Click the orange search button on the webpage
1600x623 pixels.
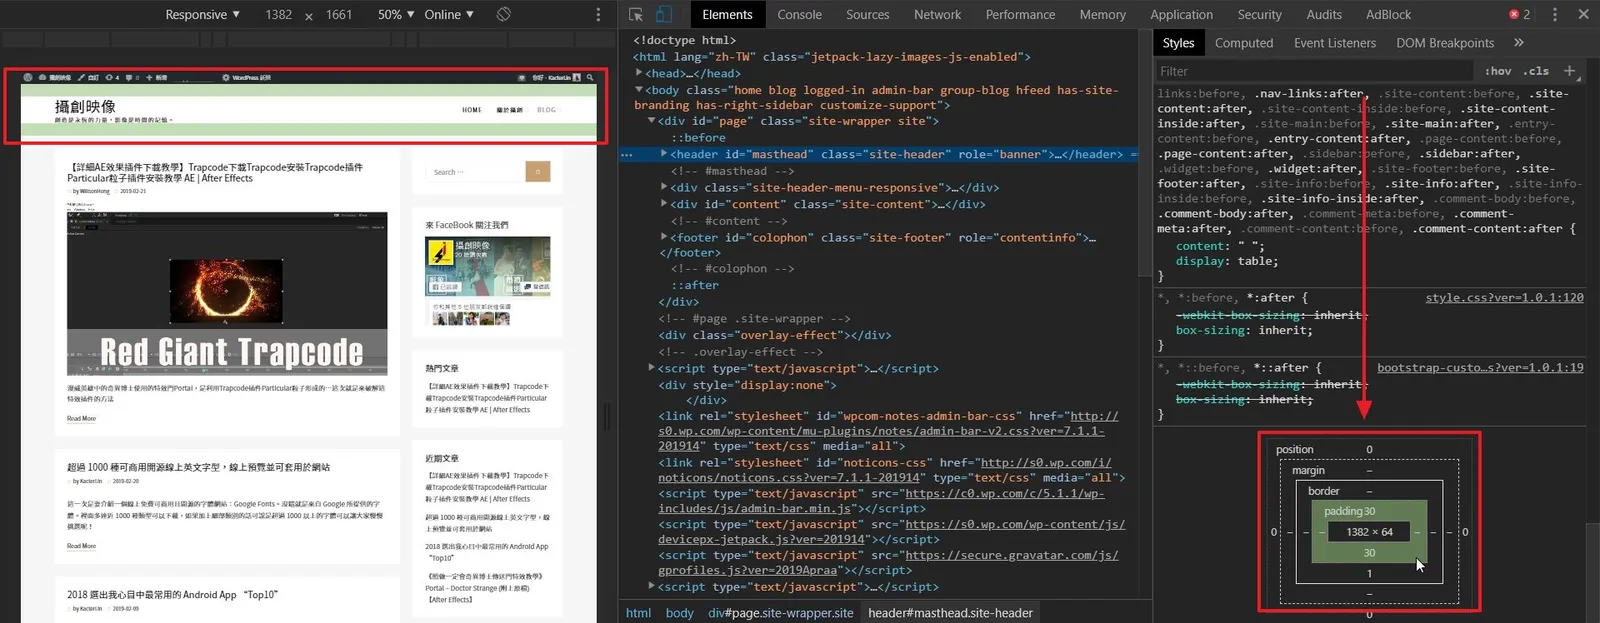point(538,172)
